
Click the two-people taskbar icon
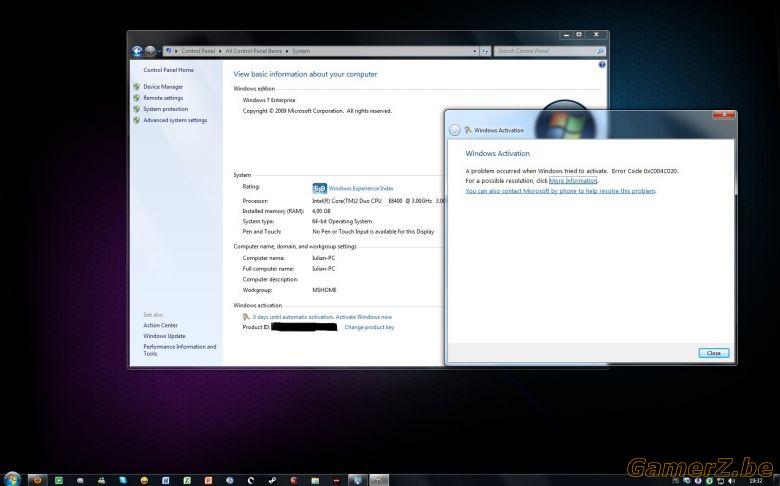(101, 481)
